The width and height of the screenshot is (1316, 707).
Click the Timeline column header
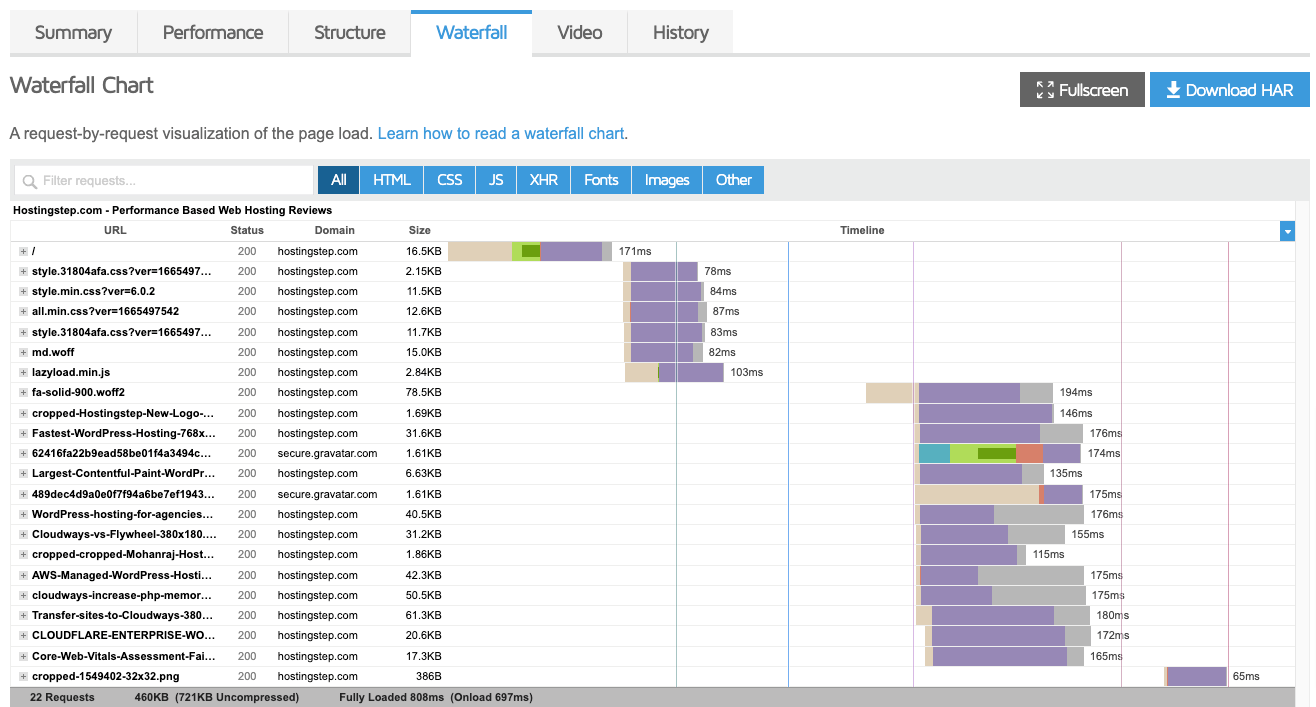pyautogui.click(x=862, y=230)
